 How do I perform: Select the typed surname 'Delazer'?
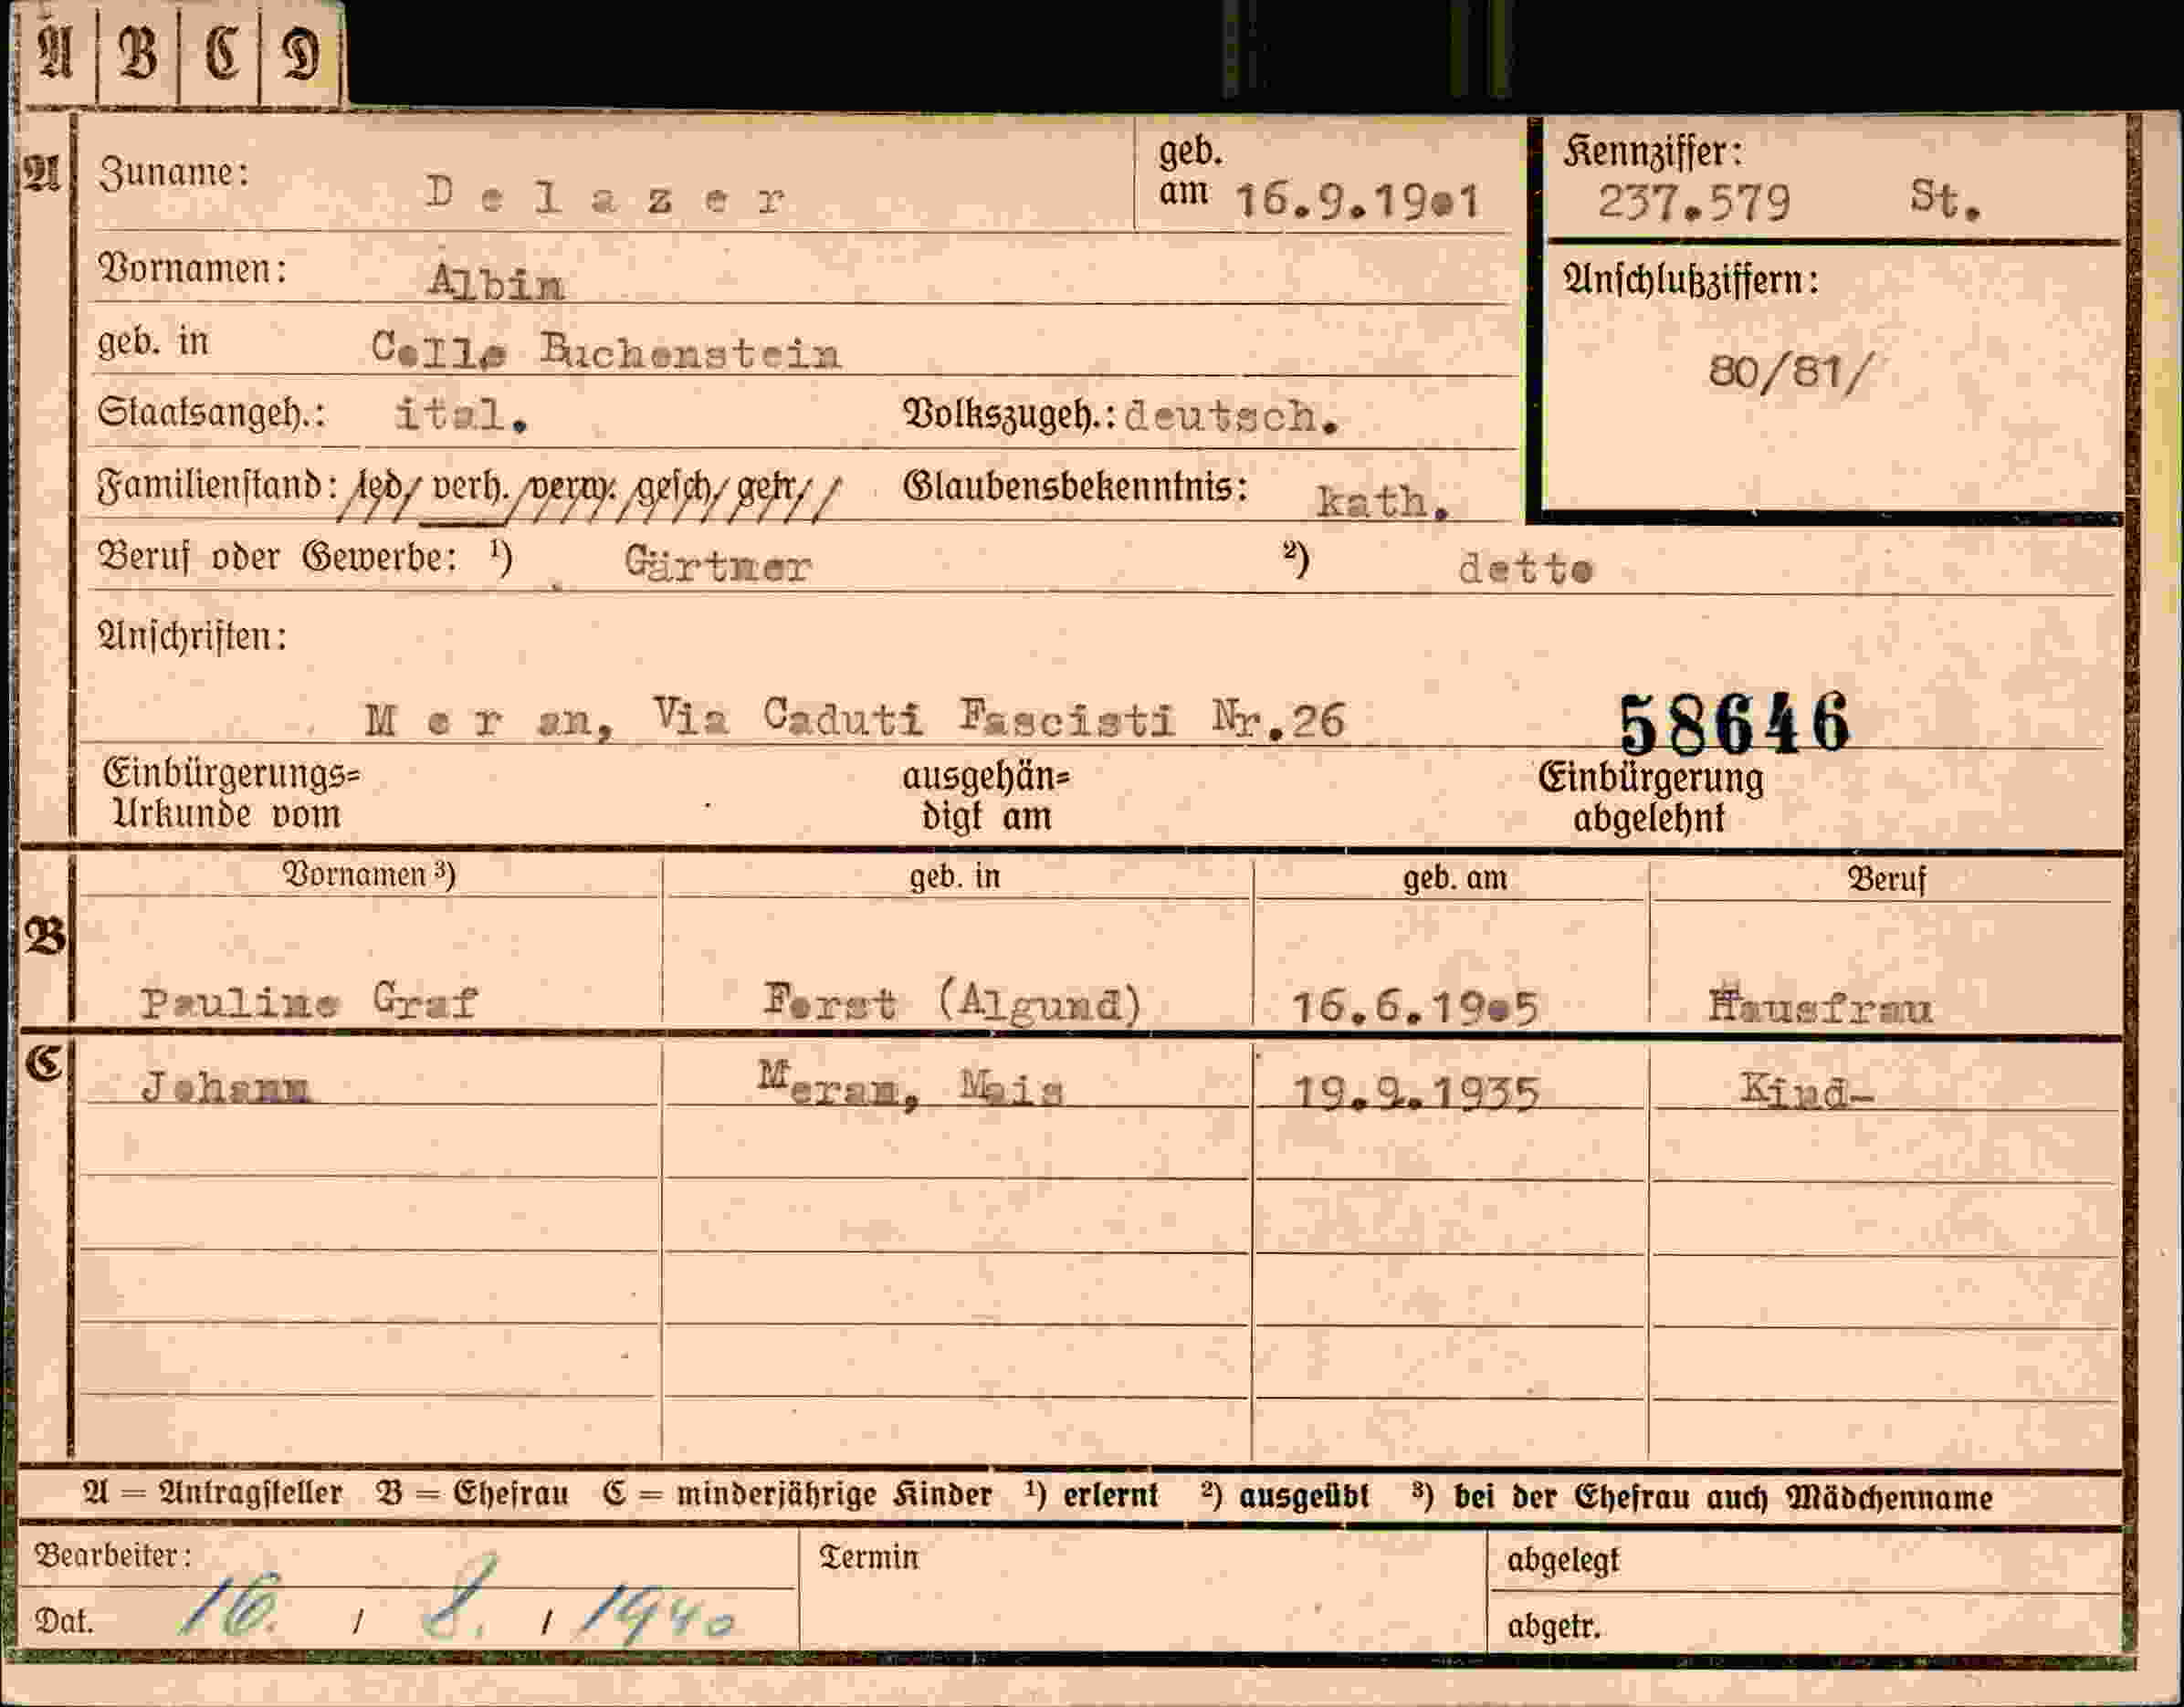pyautogui.click(x=605, y=195)
